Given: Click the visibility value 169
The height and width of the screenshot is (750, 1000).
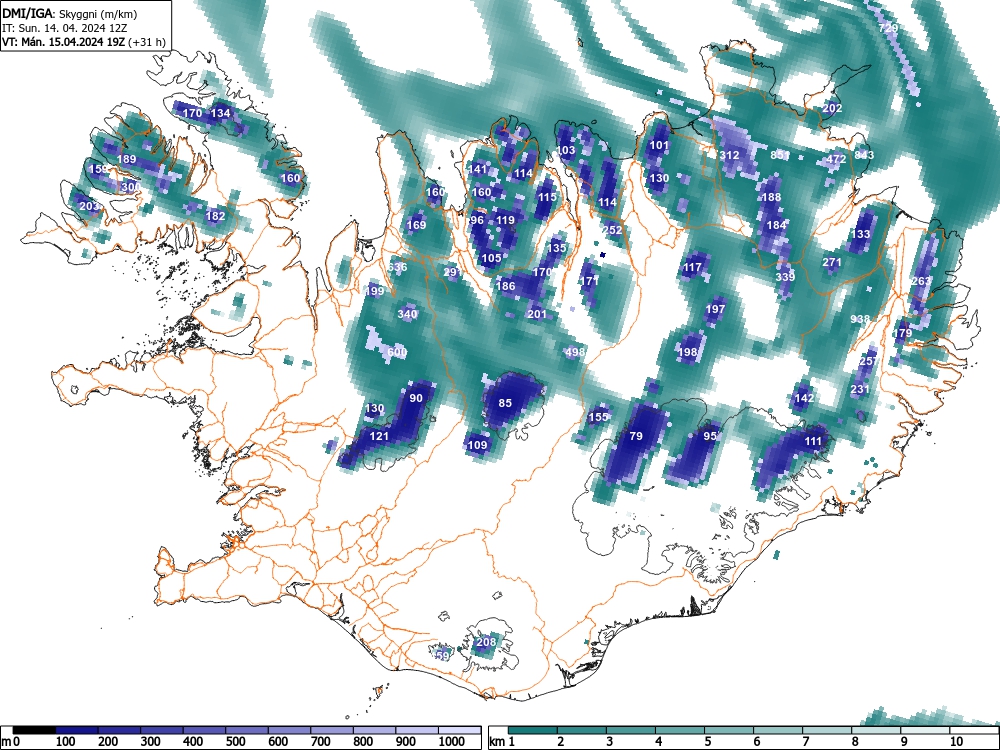Looking at the screenshot, I should [416, 224].
